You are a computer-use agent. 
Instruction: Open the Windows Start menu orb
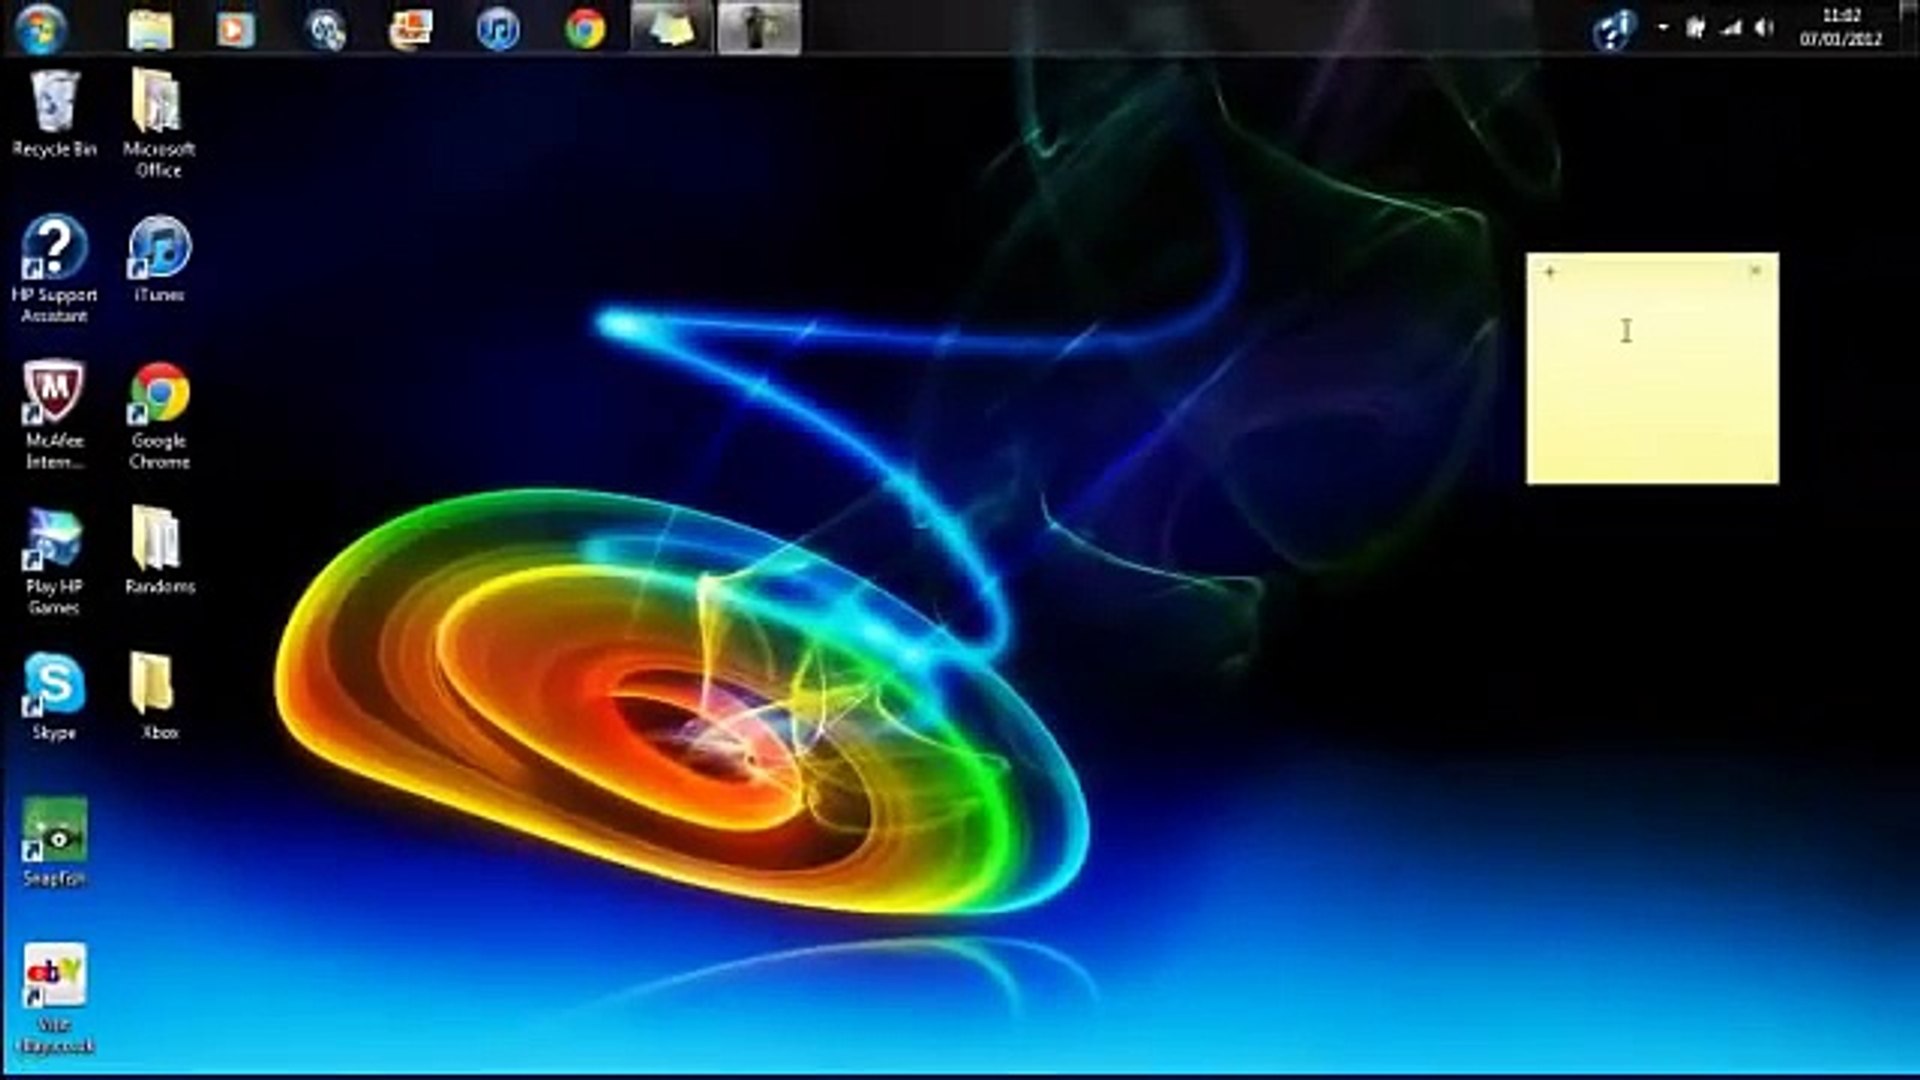tap(40, 27)
